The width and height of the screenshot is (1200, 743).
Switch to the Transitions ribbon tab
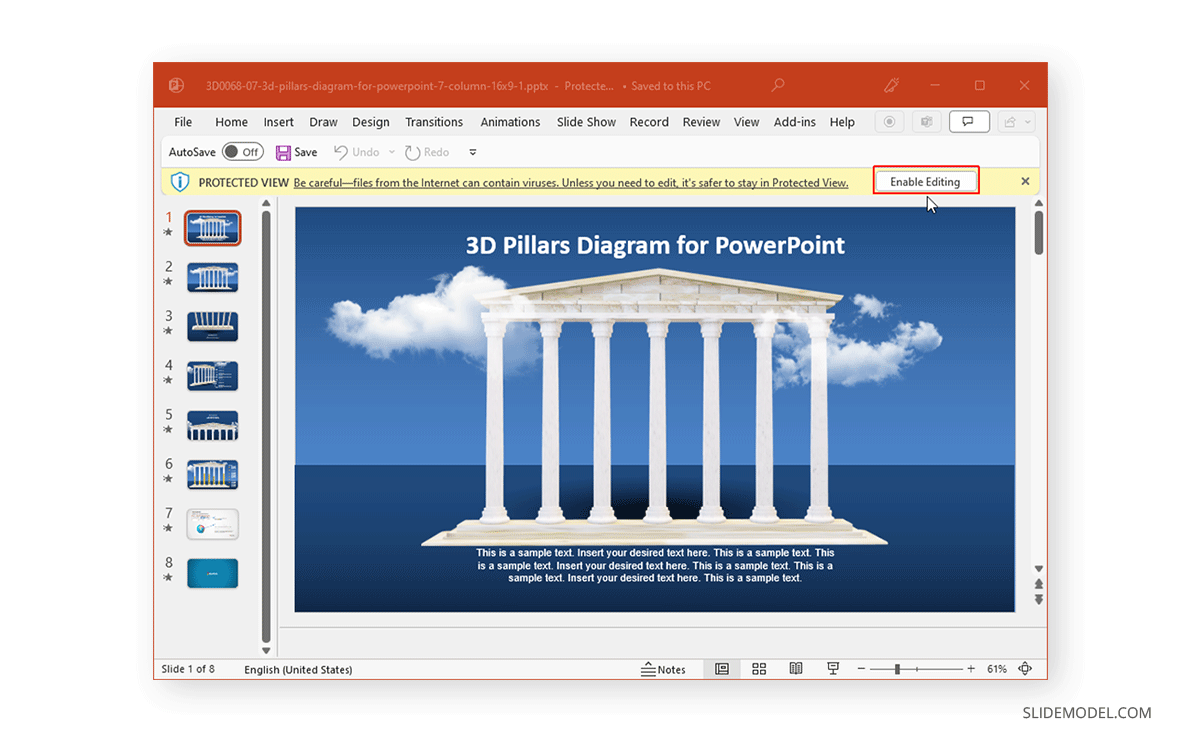pos(434,121)
